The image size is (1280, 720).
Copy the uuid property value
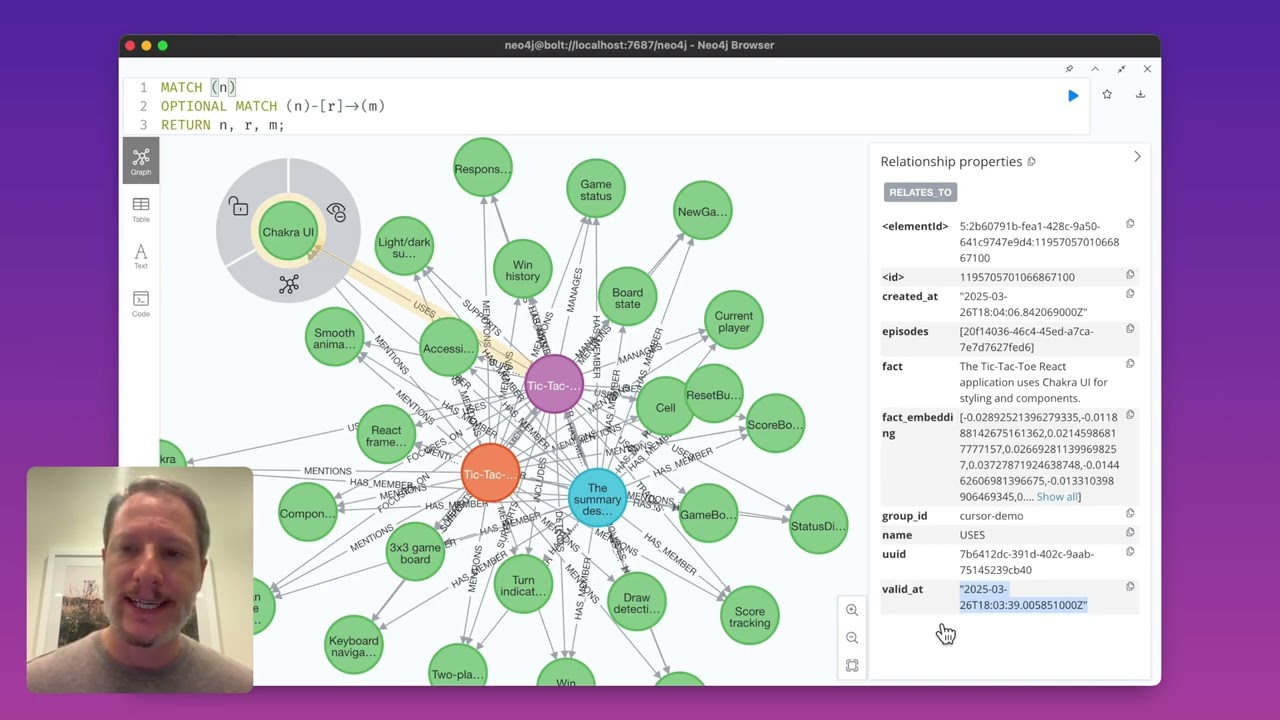coord(1130,552)
